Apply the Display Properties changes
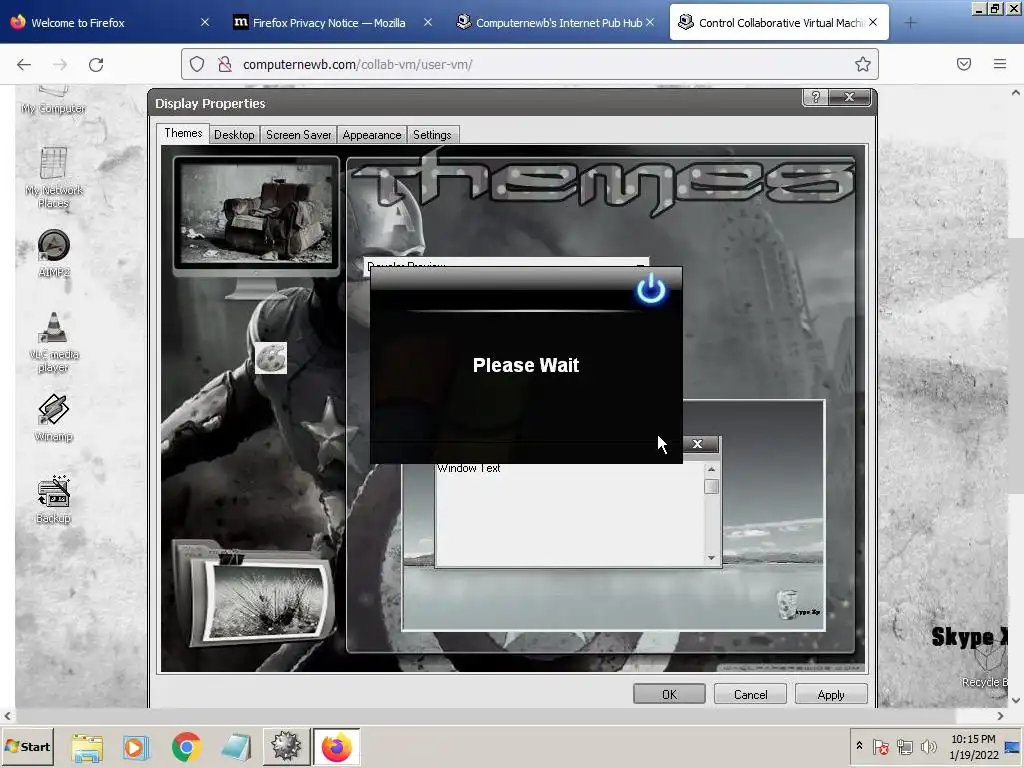The height and width of the screenshot is (768, 1024). click(831, 694)
